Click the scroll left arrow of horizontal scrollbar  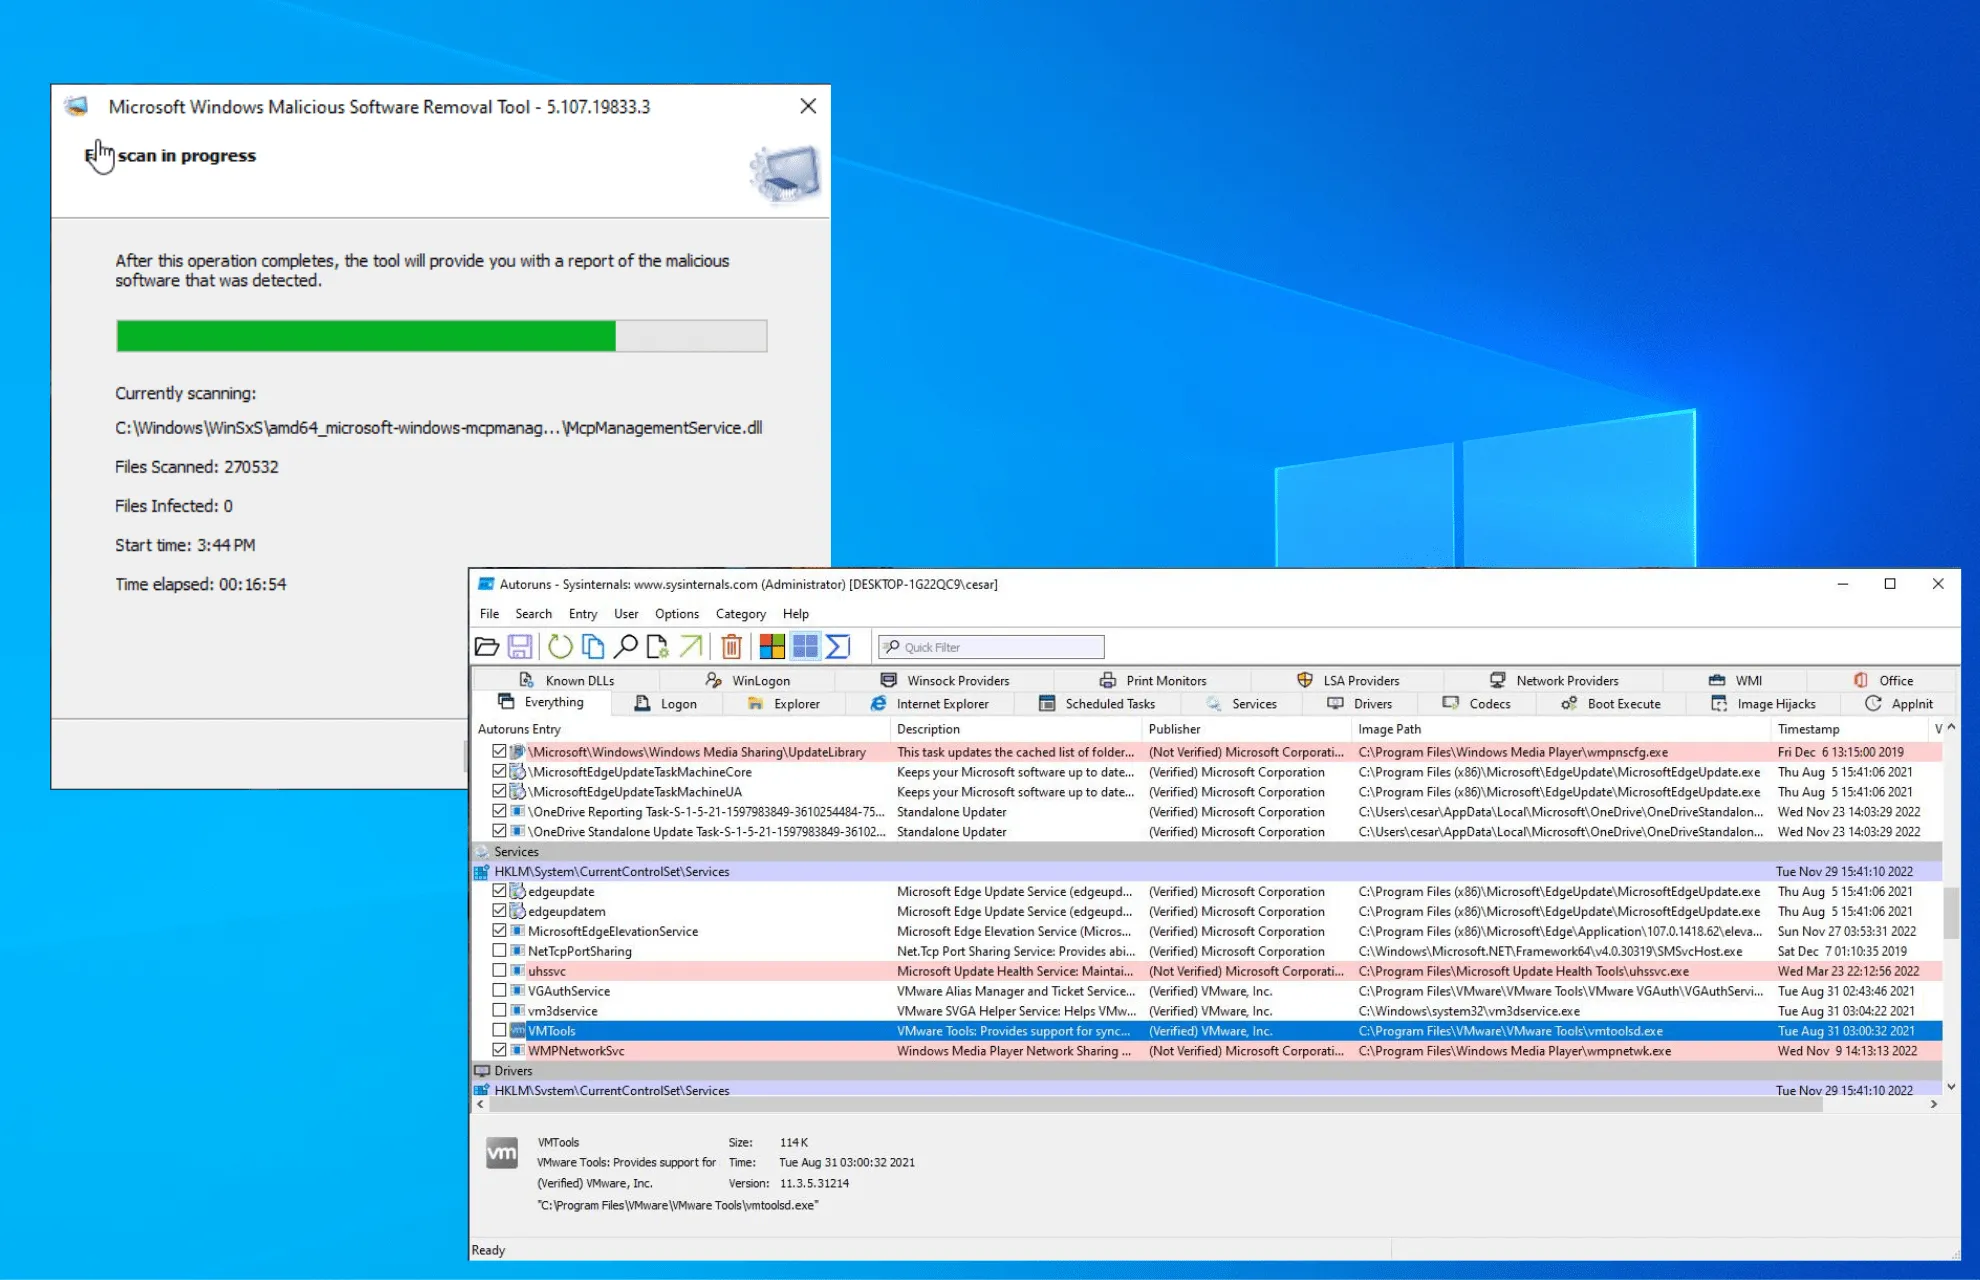pos(481,1104)
